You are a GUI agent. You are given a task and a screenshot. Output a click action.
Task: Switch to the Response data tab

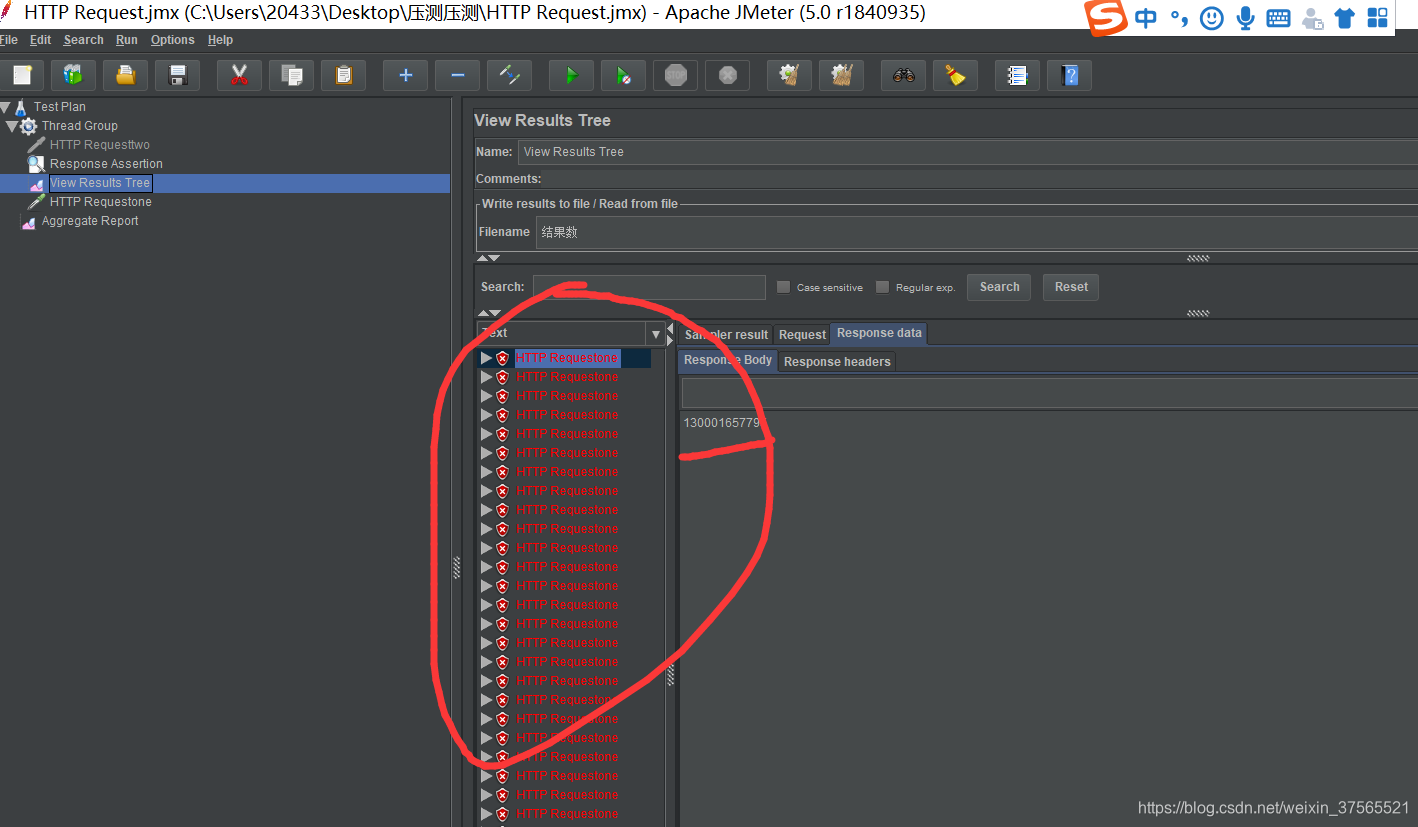point(879,333)
